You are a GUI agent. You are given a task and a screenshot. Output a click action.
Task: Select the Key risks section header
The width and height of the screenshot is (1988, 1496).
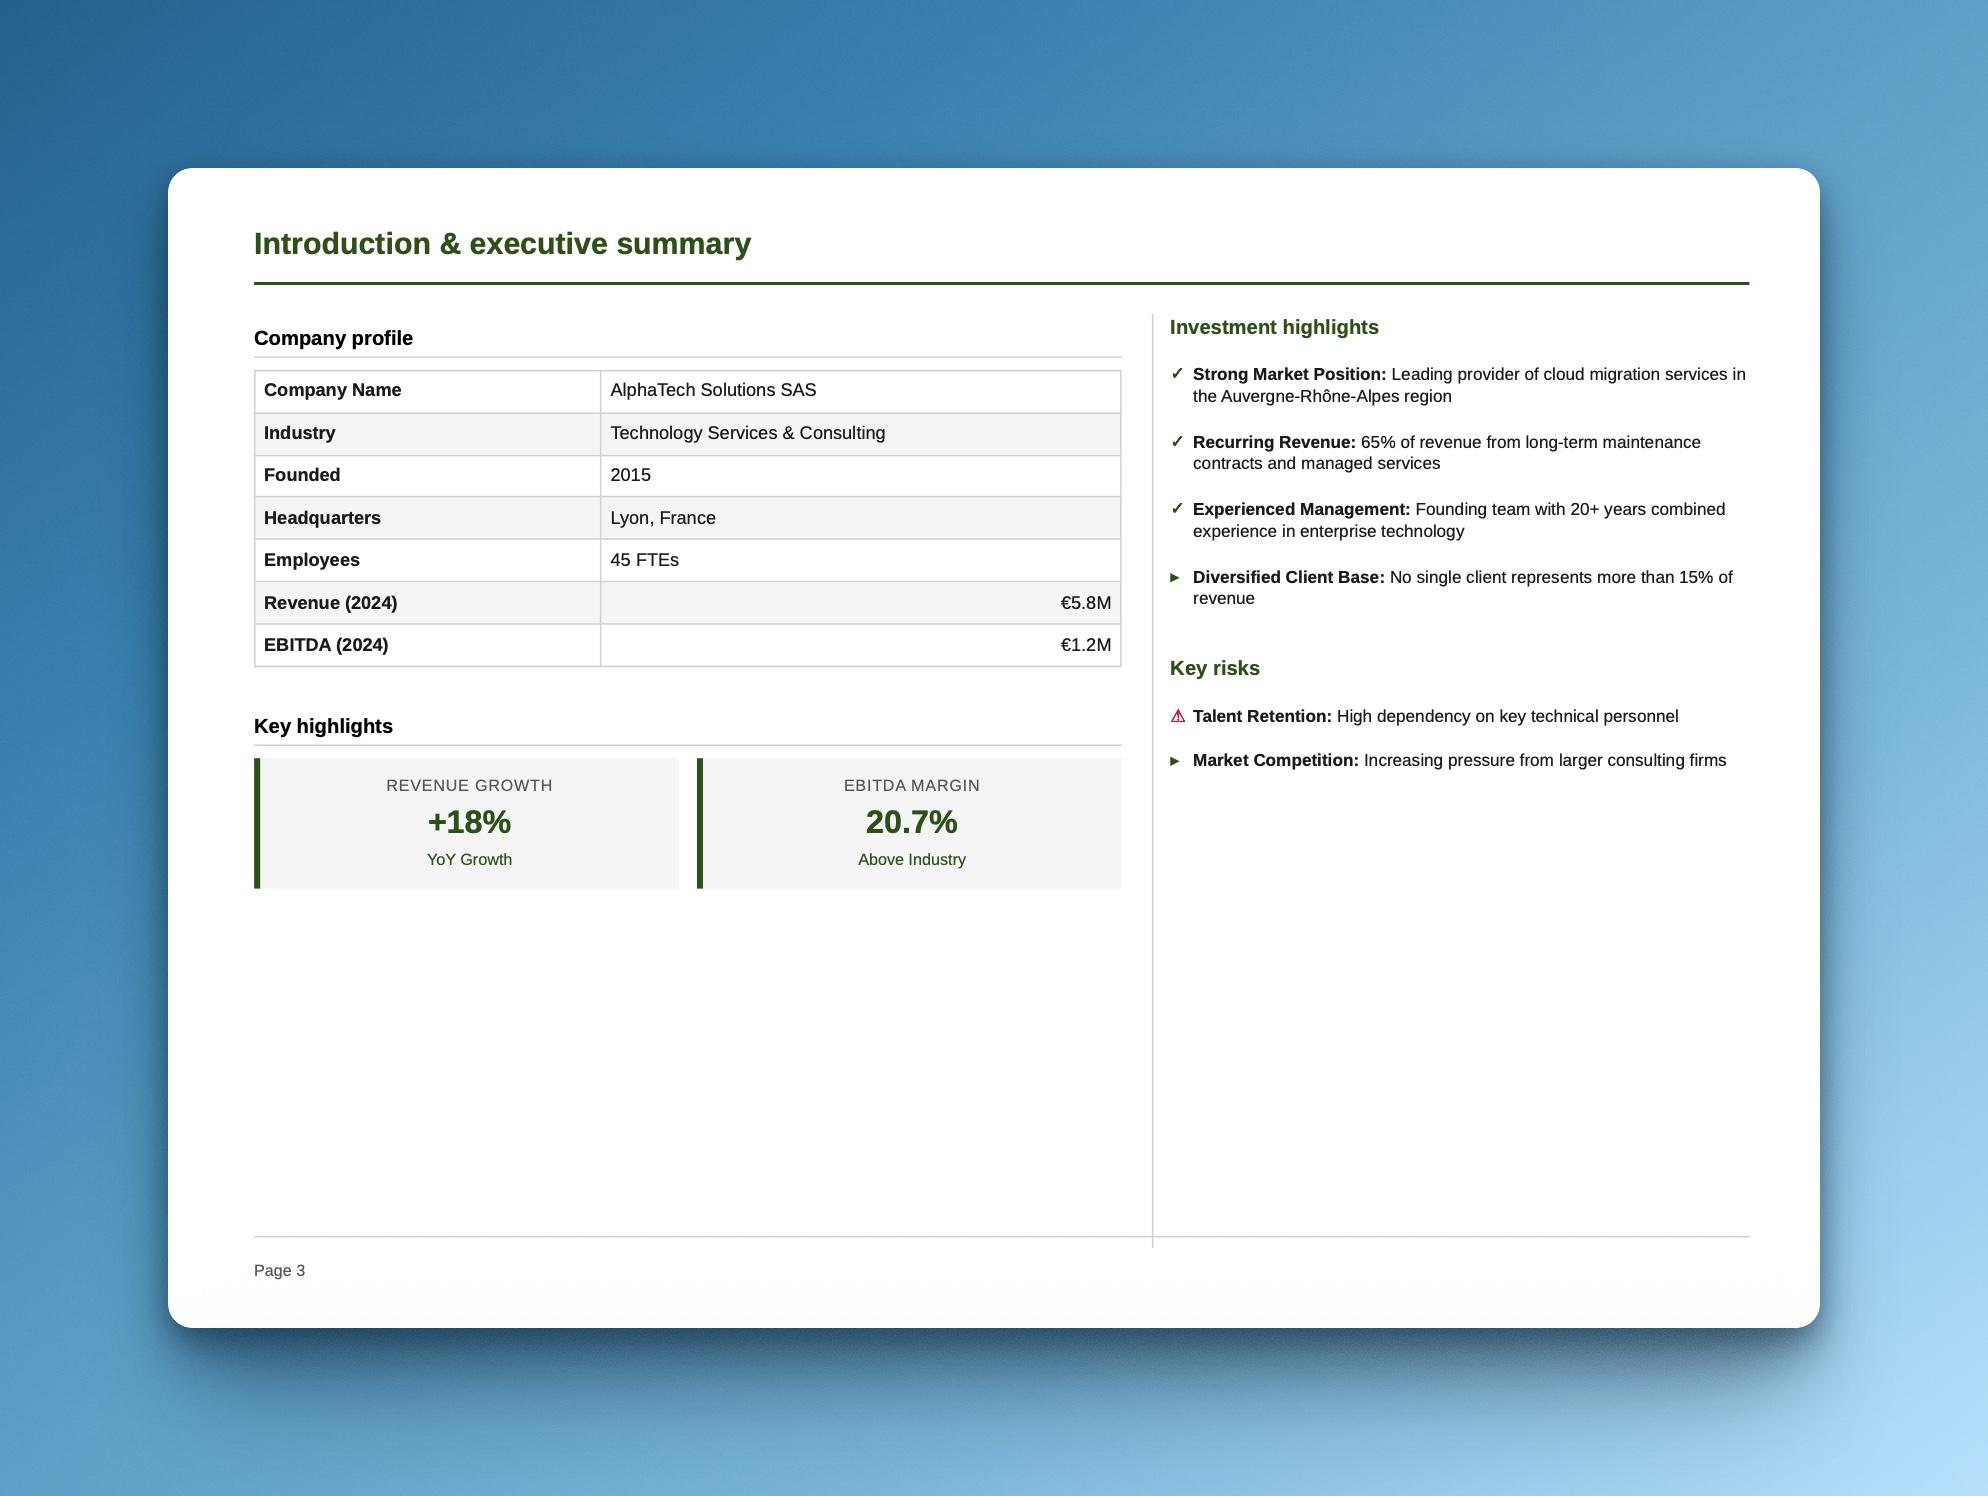pos(1215,668)
